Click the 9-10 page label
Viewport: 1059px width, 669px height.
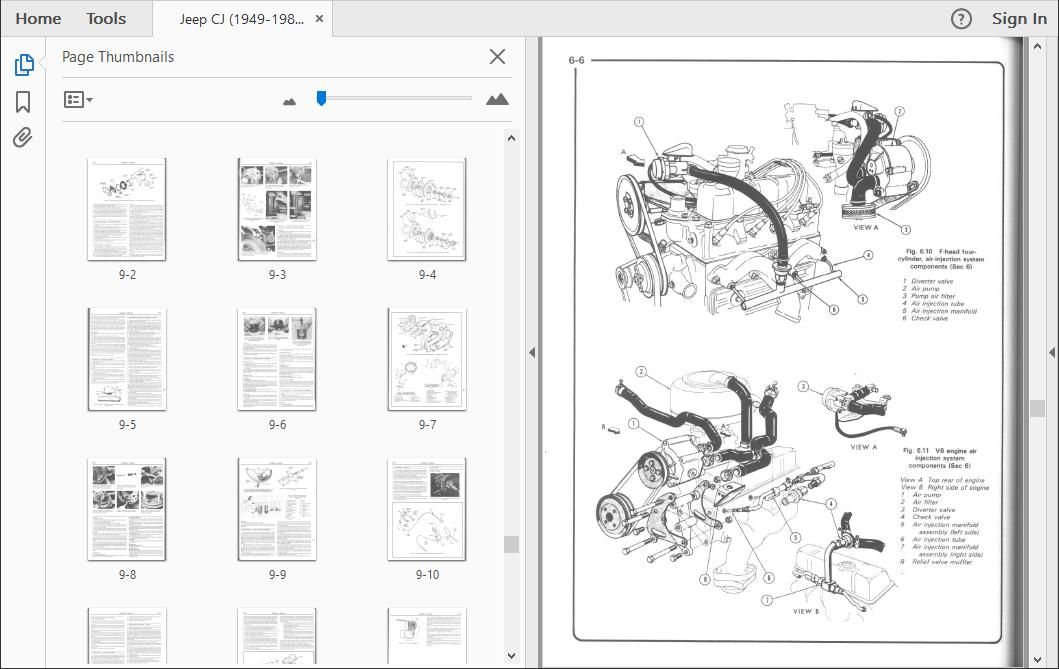click(427, 574)
